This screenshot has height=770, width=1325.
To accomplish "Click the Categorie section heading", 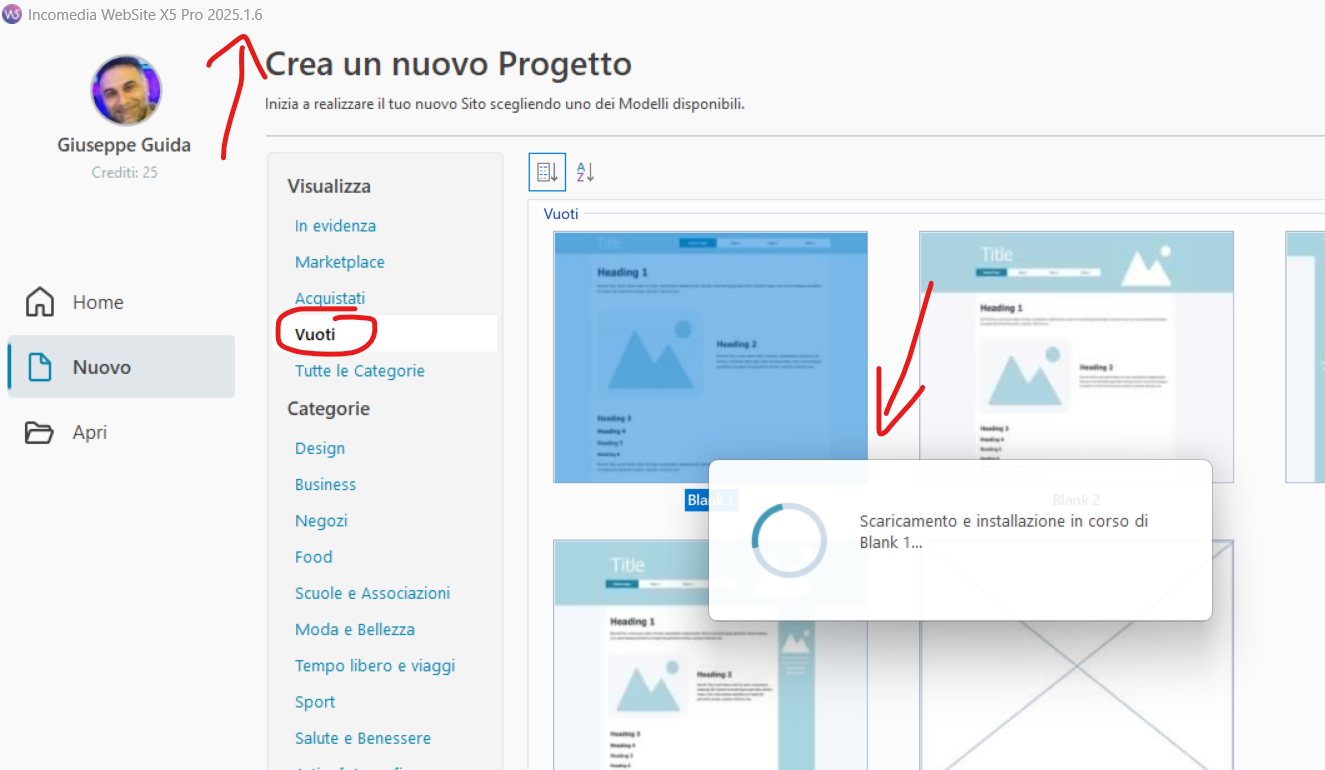I will click(x=329, y=408).
